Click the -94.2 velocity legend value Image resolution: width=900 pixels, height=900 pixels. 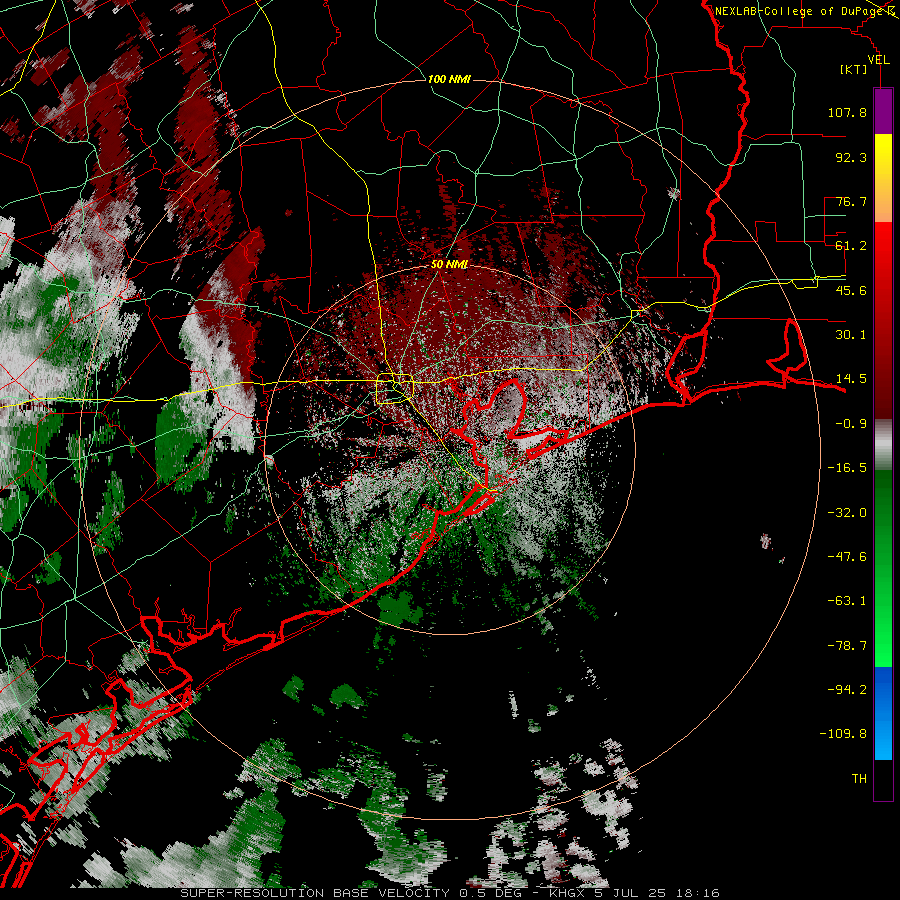click(x=847, y=690)
